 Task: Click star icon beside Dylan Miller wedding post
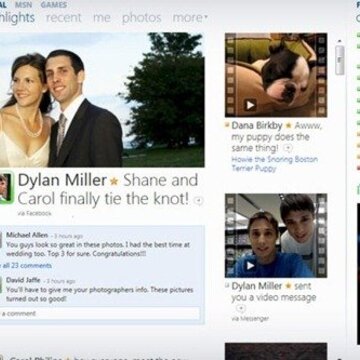tap(114, 181)
